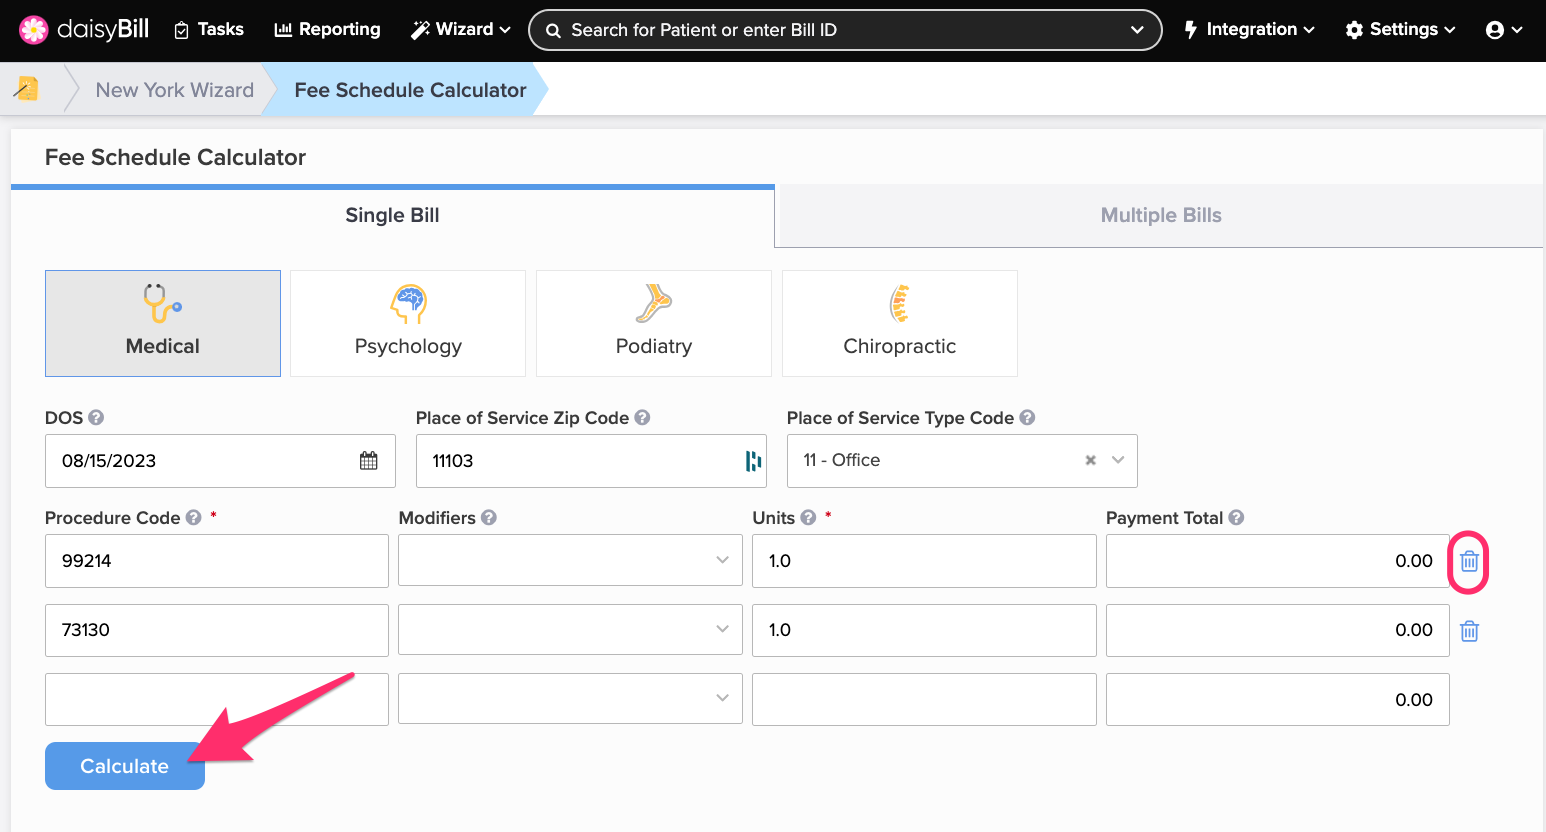Image resolution: width=1546 pixels, height=832 pixels.
Task: Show help for Place of Service Zip Code
Action: coord(642,418)
